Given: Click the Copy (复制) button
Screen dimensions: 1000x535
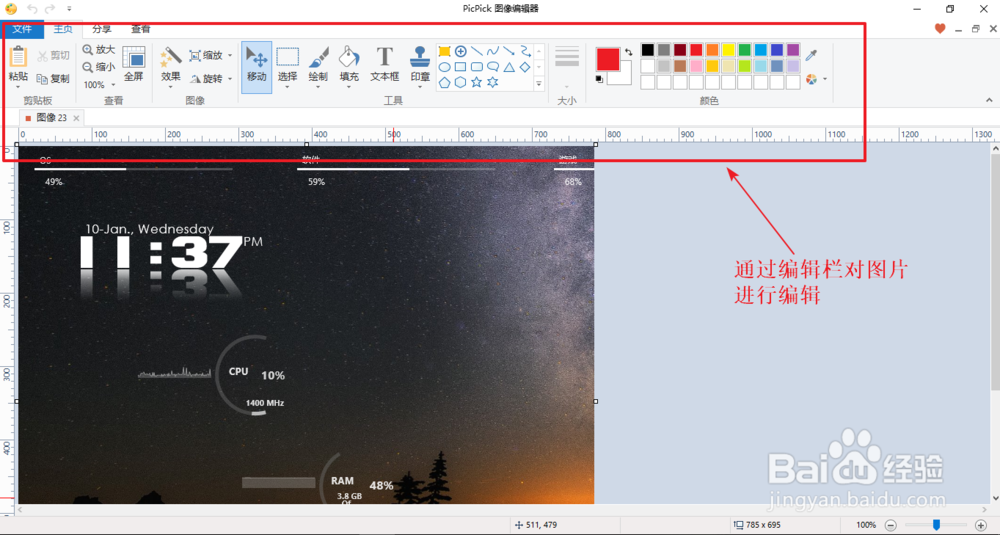Looking at the screenshot, I should pyautogui.click(x=54, y=79).
